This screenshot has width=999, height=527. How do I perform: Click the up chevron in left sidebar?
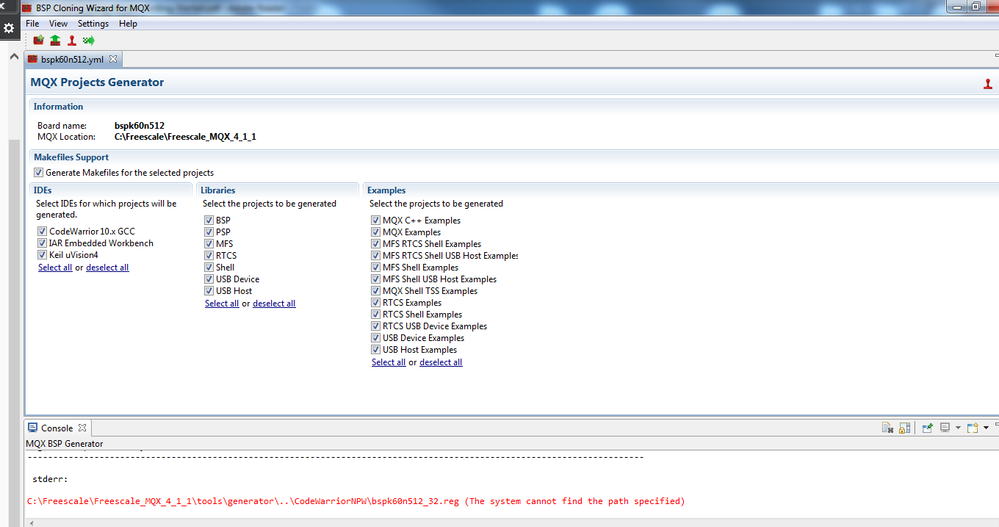pos(14,57)
